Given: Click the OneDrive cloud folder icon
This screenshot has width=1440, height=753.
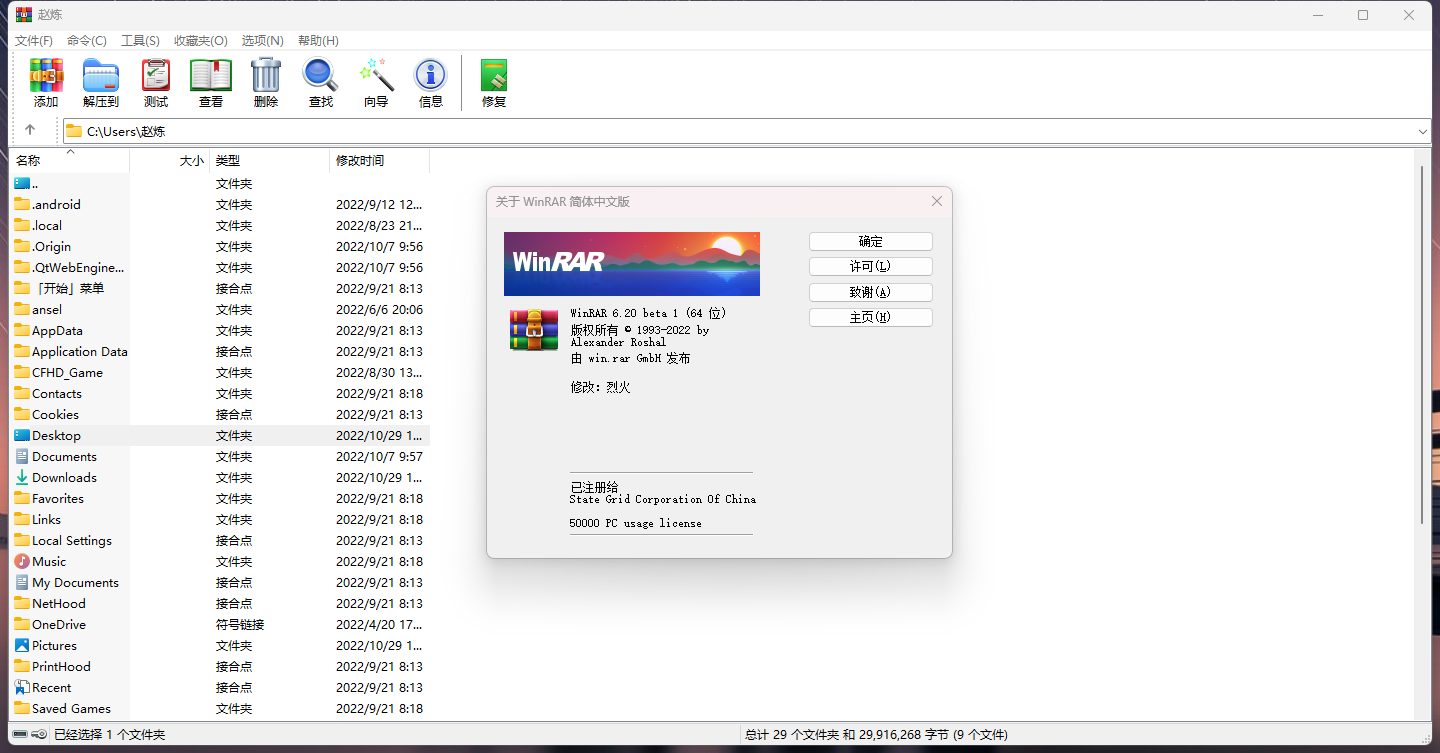Looking at the screenshot, I should pyautogui.click(x=22, y=625).
